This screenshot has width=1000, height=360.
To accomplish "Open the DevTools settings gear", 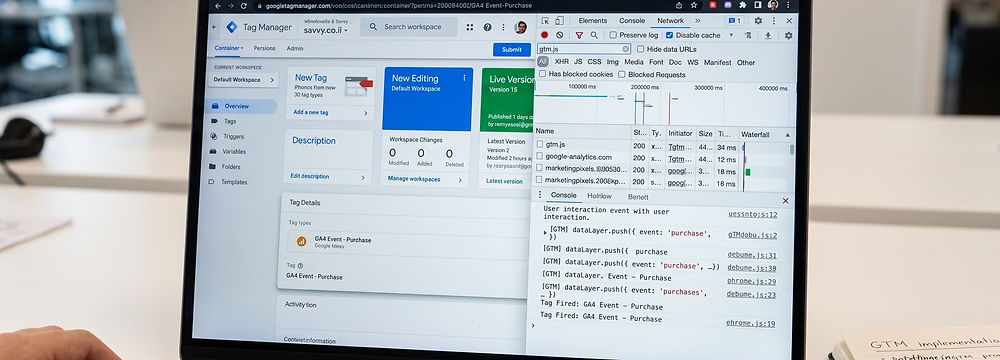I will pyautogui.click(x=758, y=20).
